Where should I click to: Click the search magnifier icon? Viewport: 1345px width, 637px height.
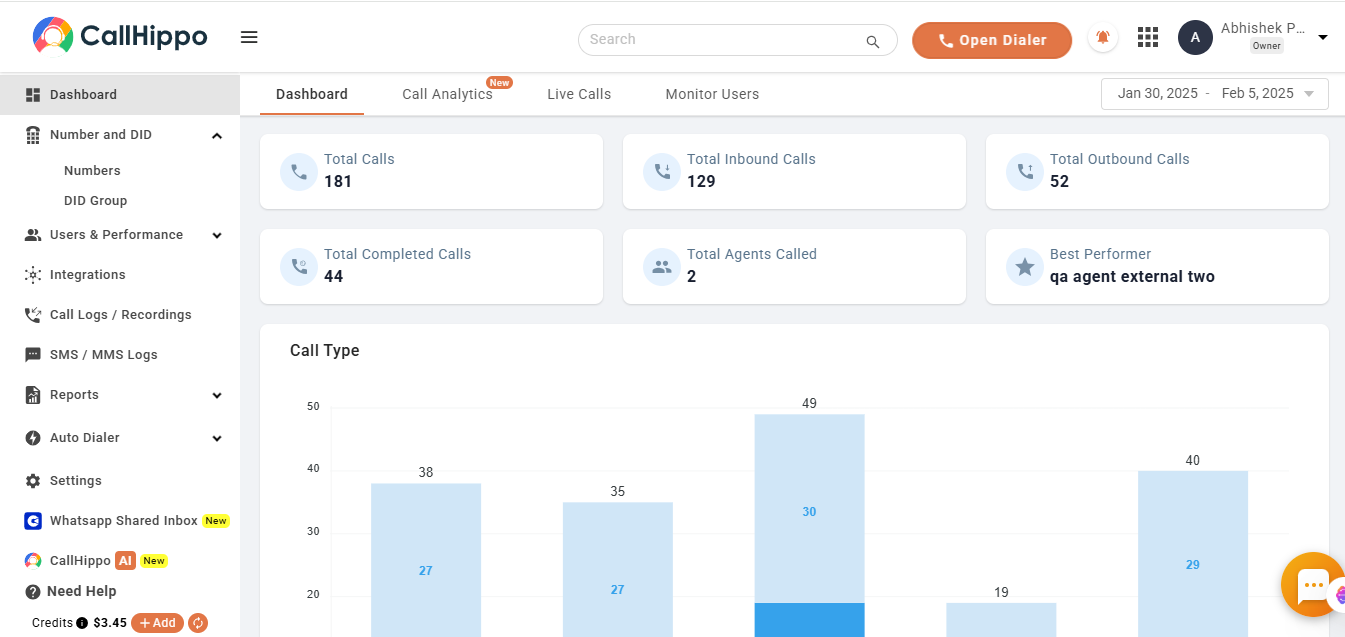[x=873, y=41]
